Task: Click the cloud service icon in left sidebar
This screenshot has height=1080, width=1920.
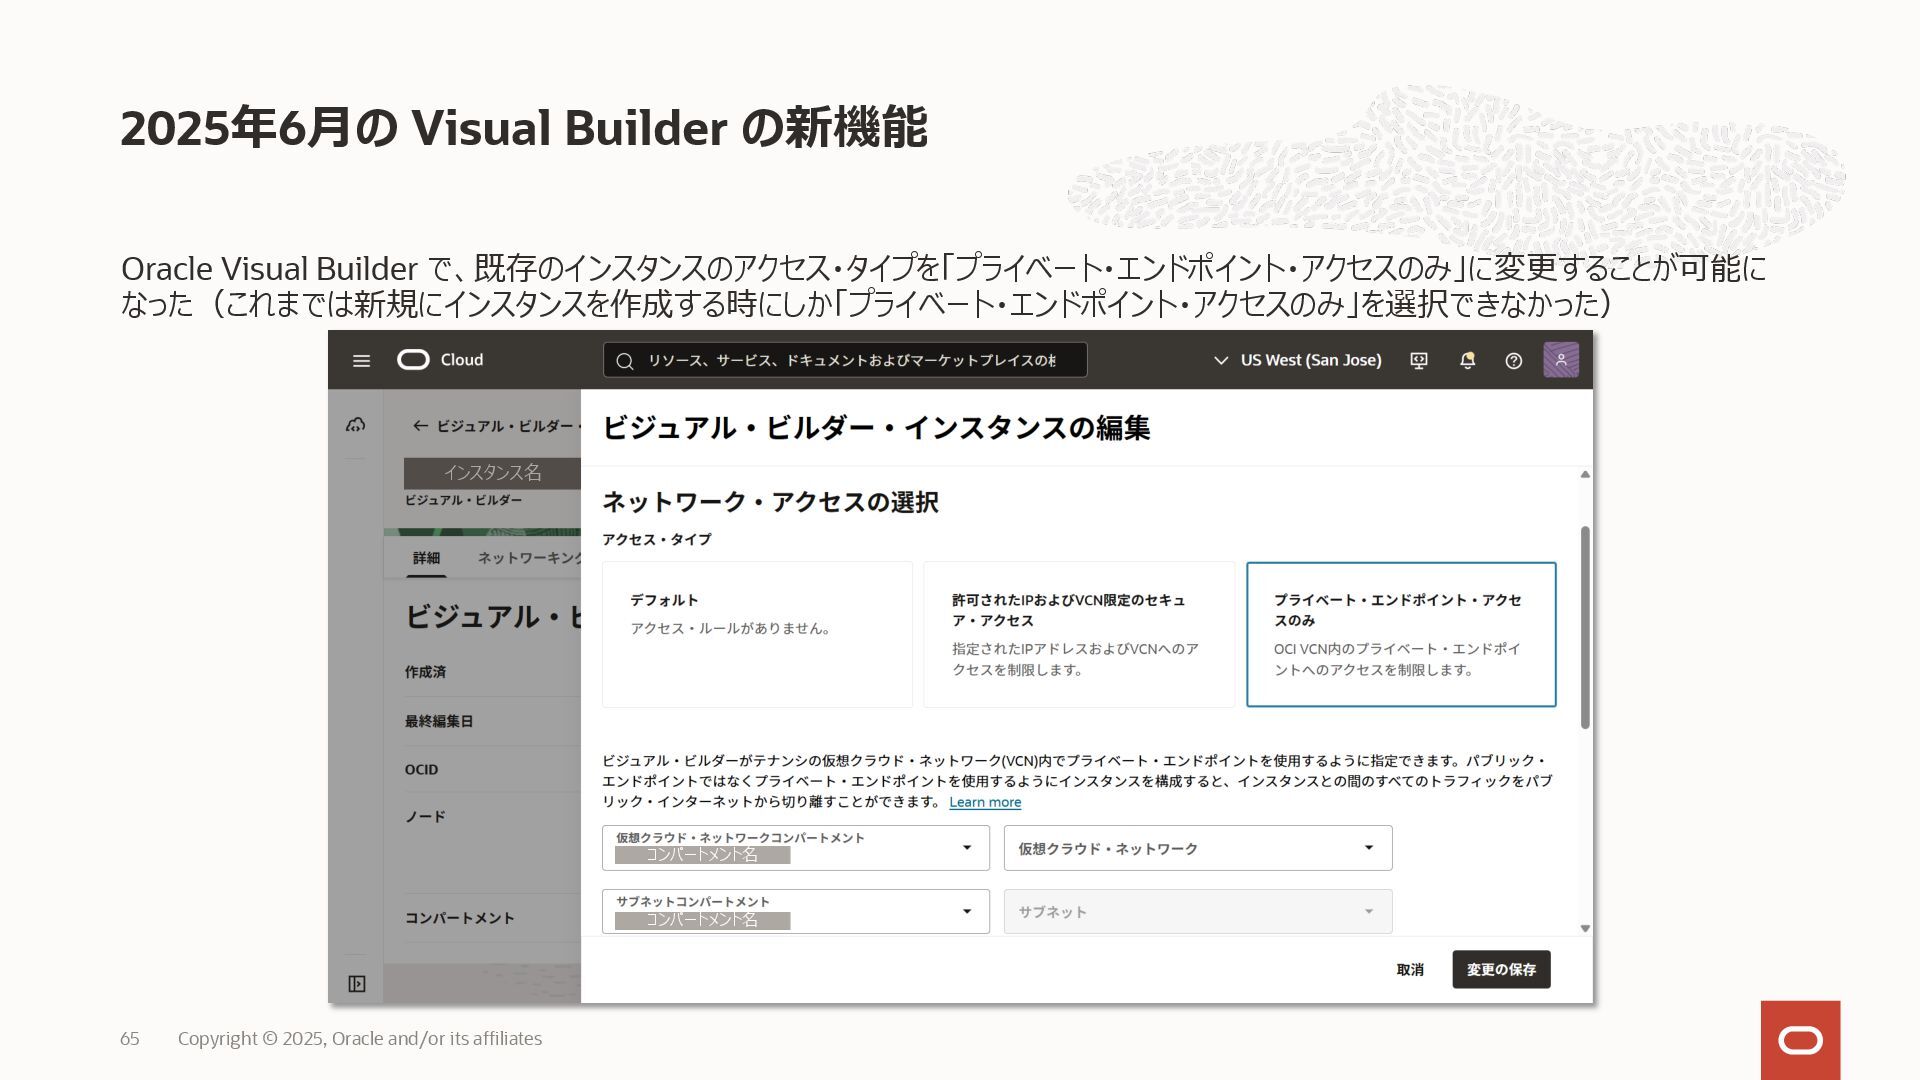Action: (356, 425)
